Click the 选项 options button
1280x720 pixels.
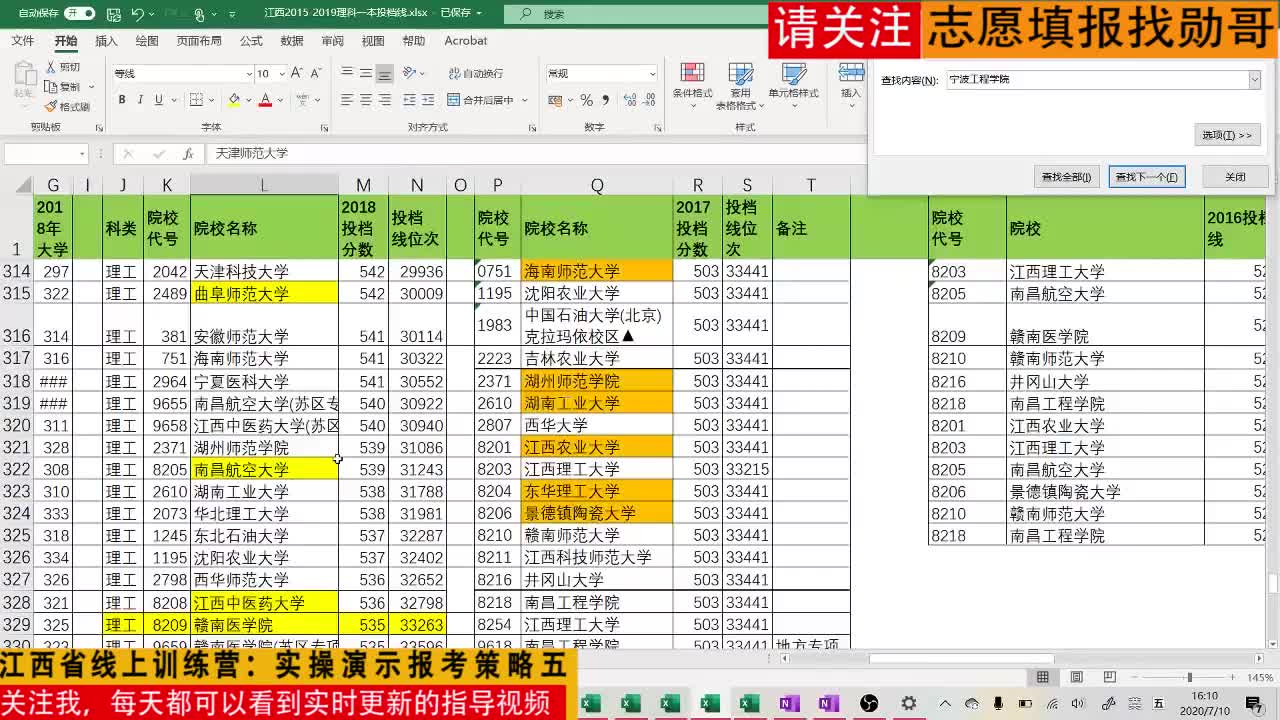pyautogui.click(x=1227, y=135)
